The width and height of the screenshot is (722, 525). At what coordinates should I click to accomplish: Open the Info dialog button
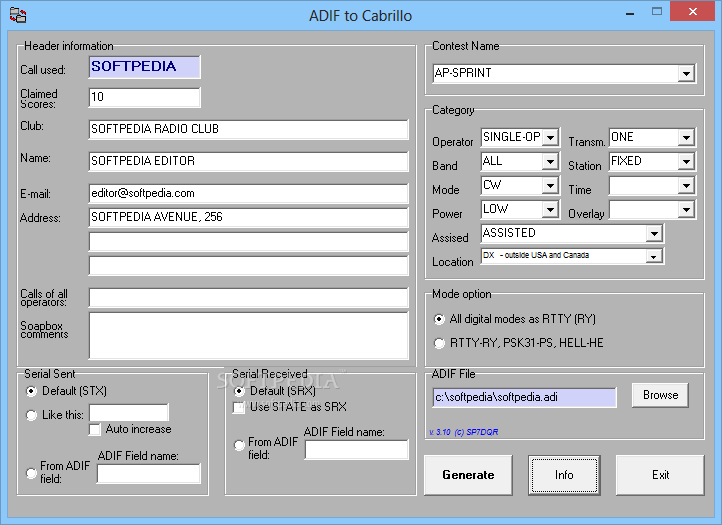564,475
